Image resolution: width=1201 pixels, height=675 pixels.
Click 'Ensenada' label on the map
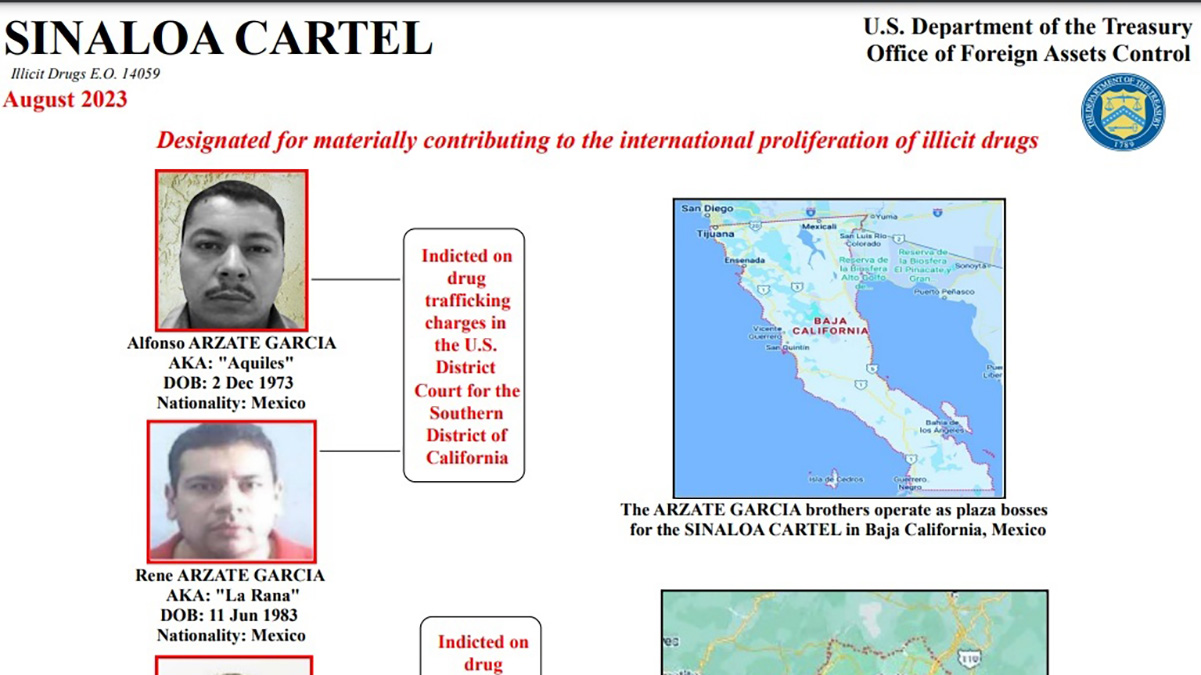pos(745,260)
